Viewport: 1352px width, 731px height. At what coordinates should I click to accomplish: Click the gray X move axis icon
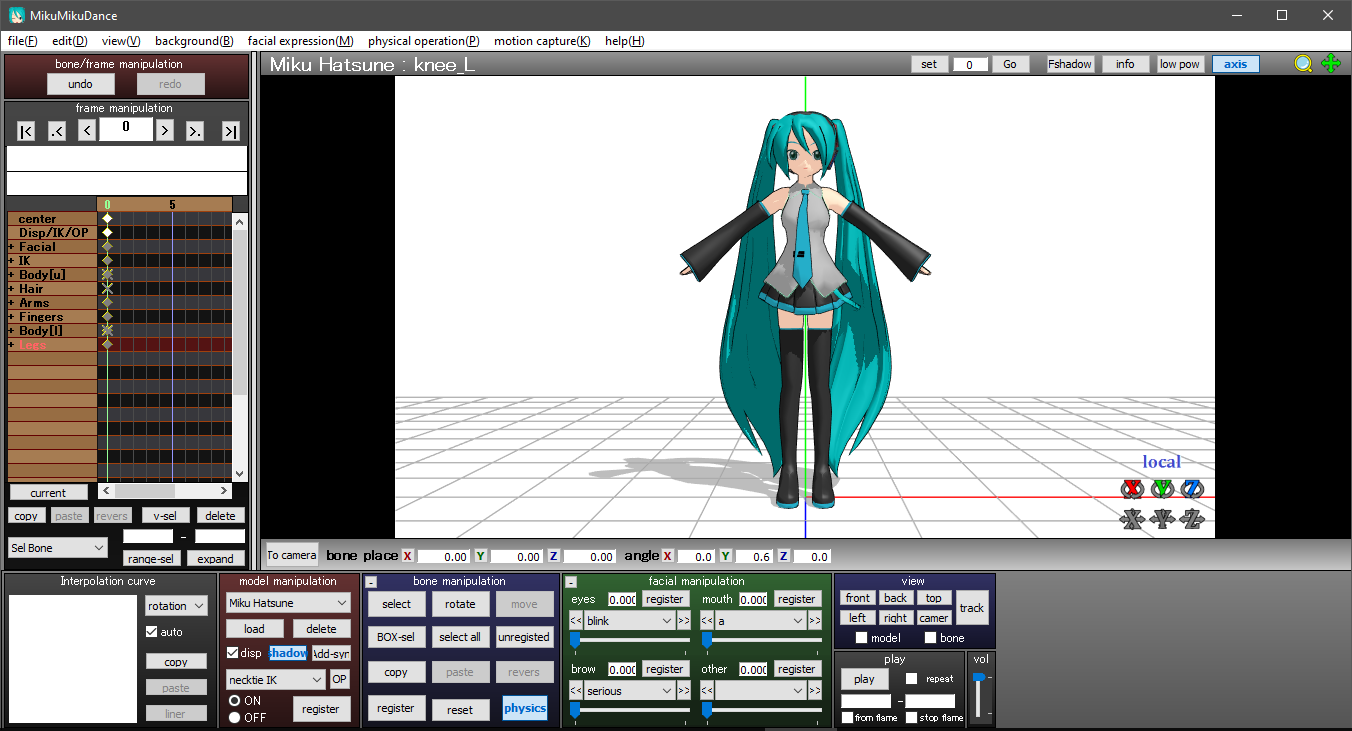click(x=1131, y=519)
